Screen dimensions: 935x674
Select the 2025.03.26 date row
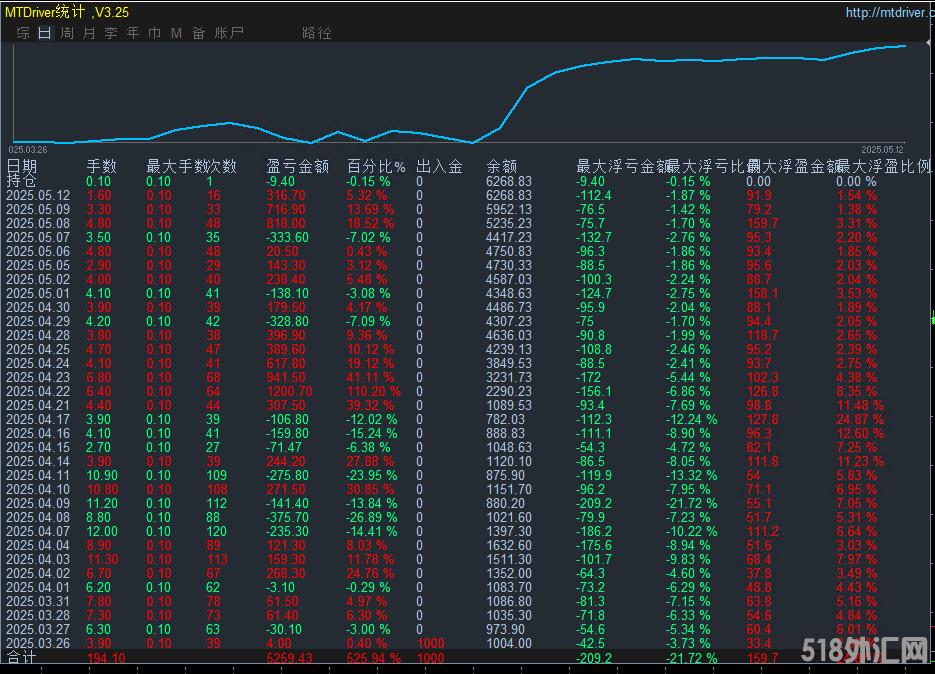click(x=468, y=644)
